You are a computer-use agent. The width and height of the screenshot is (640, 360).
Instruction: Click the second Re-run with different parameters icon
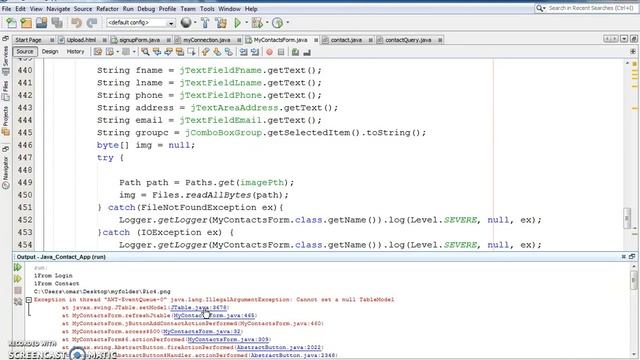(18, 279)
